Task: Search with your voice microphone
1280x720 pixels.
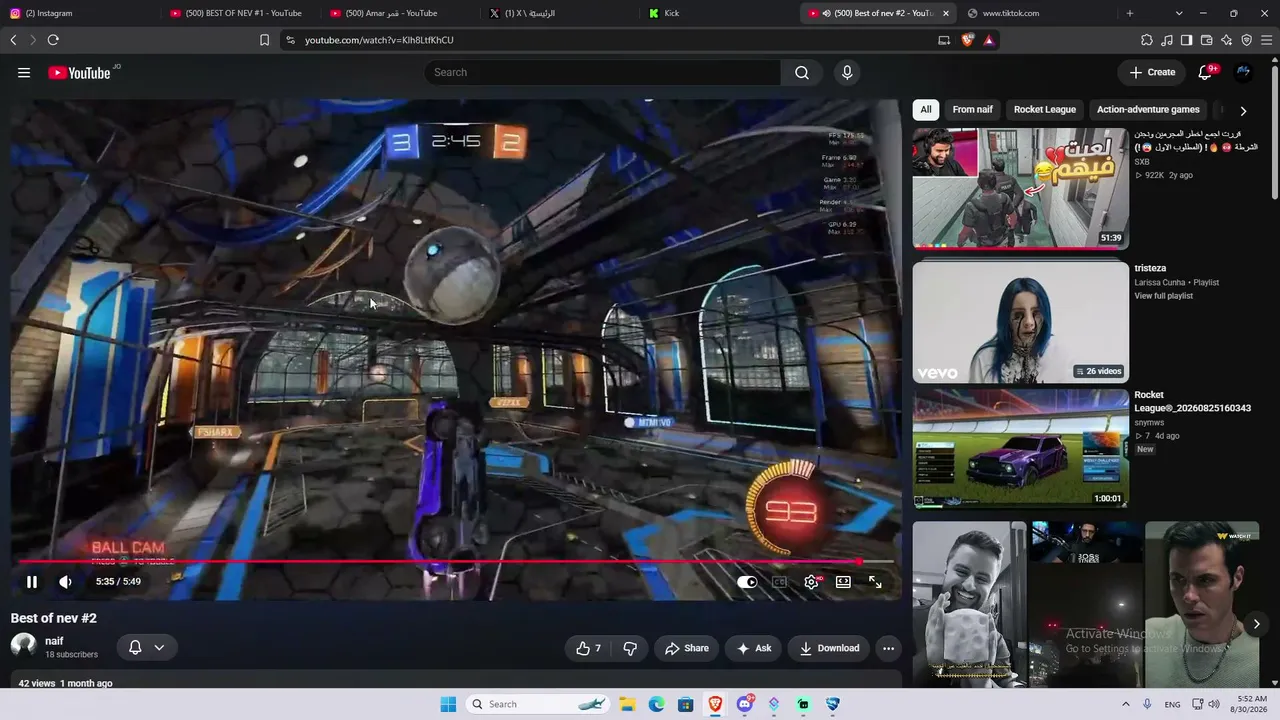Action: point(847,72)
